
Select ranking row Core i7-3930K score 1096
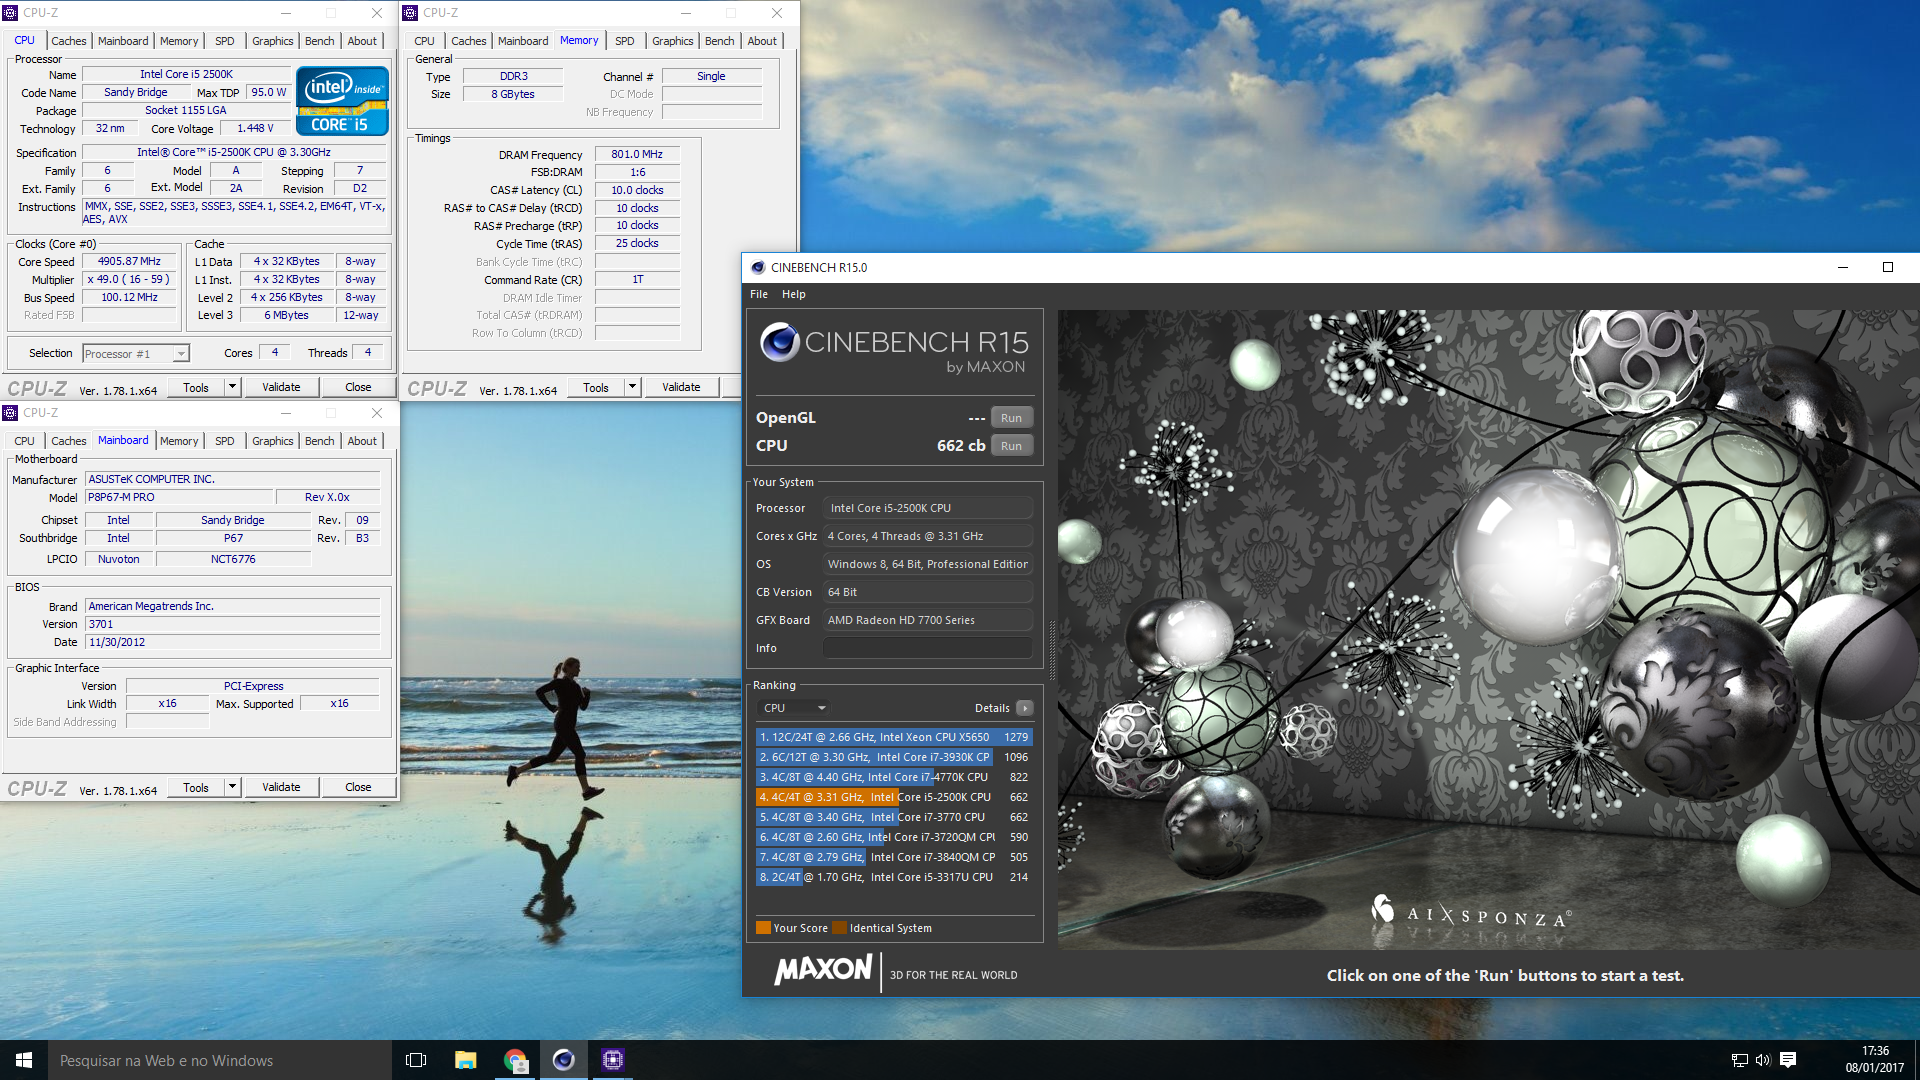894,757
